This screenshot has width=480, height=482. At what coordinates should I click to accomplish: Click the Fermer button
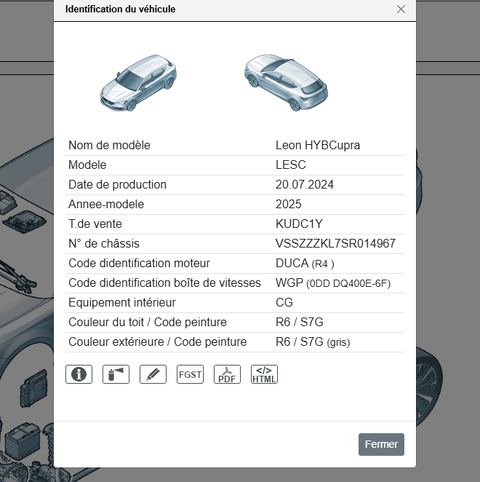coord(381,444)
